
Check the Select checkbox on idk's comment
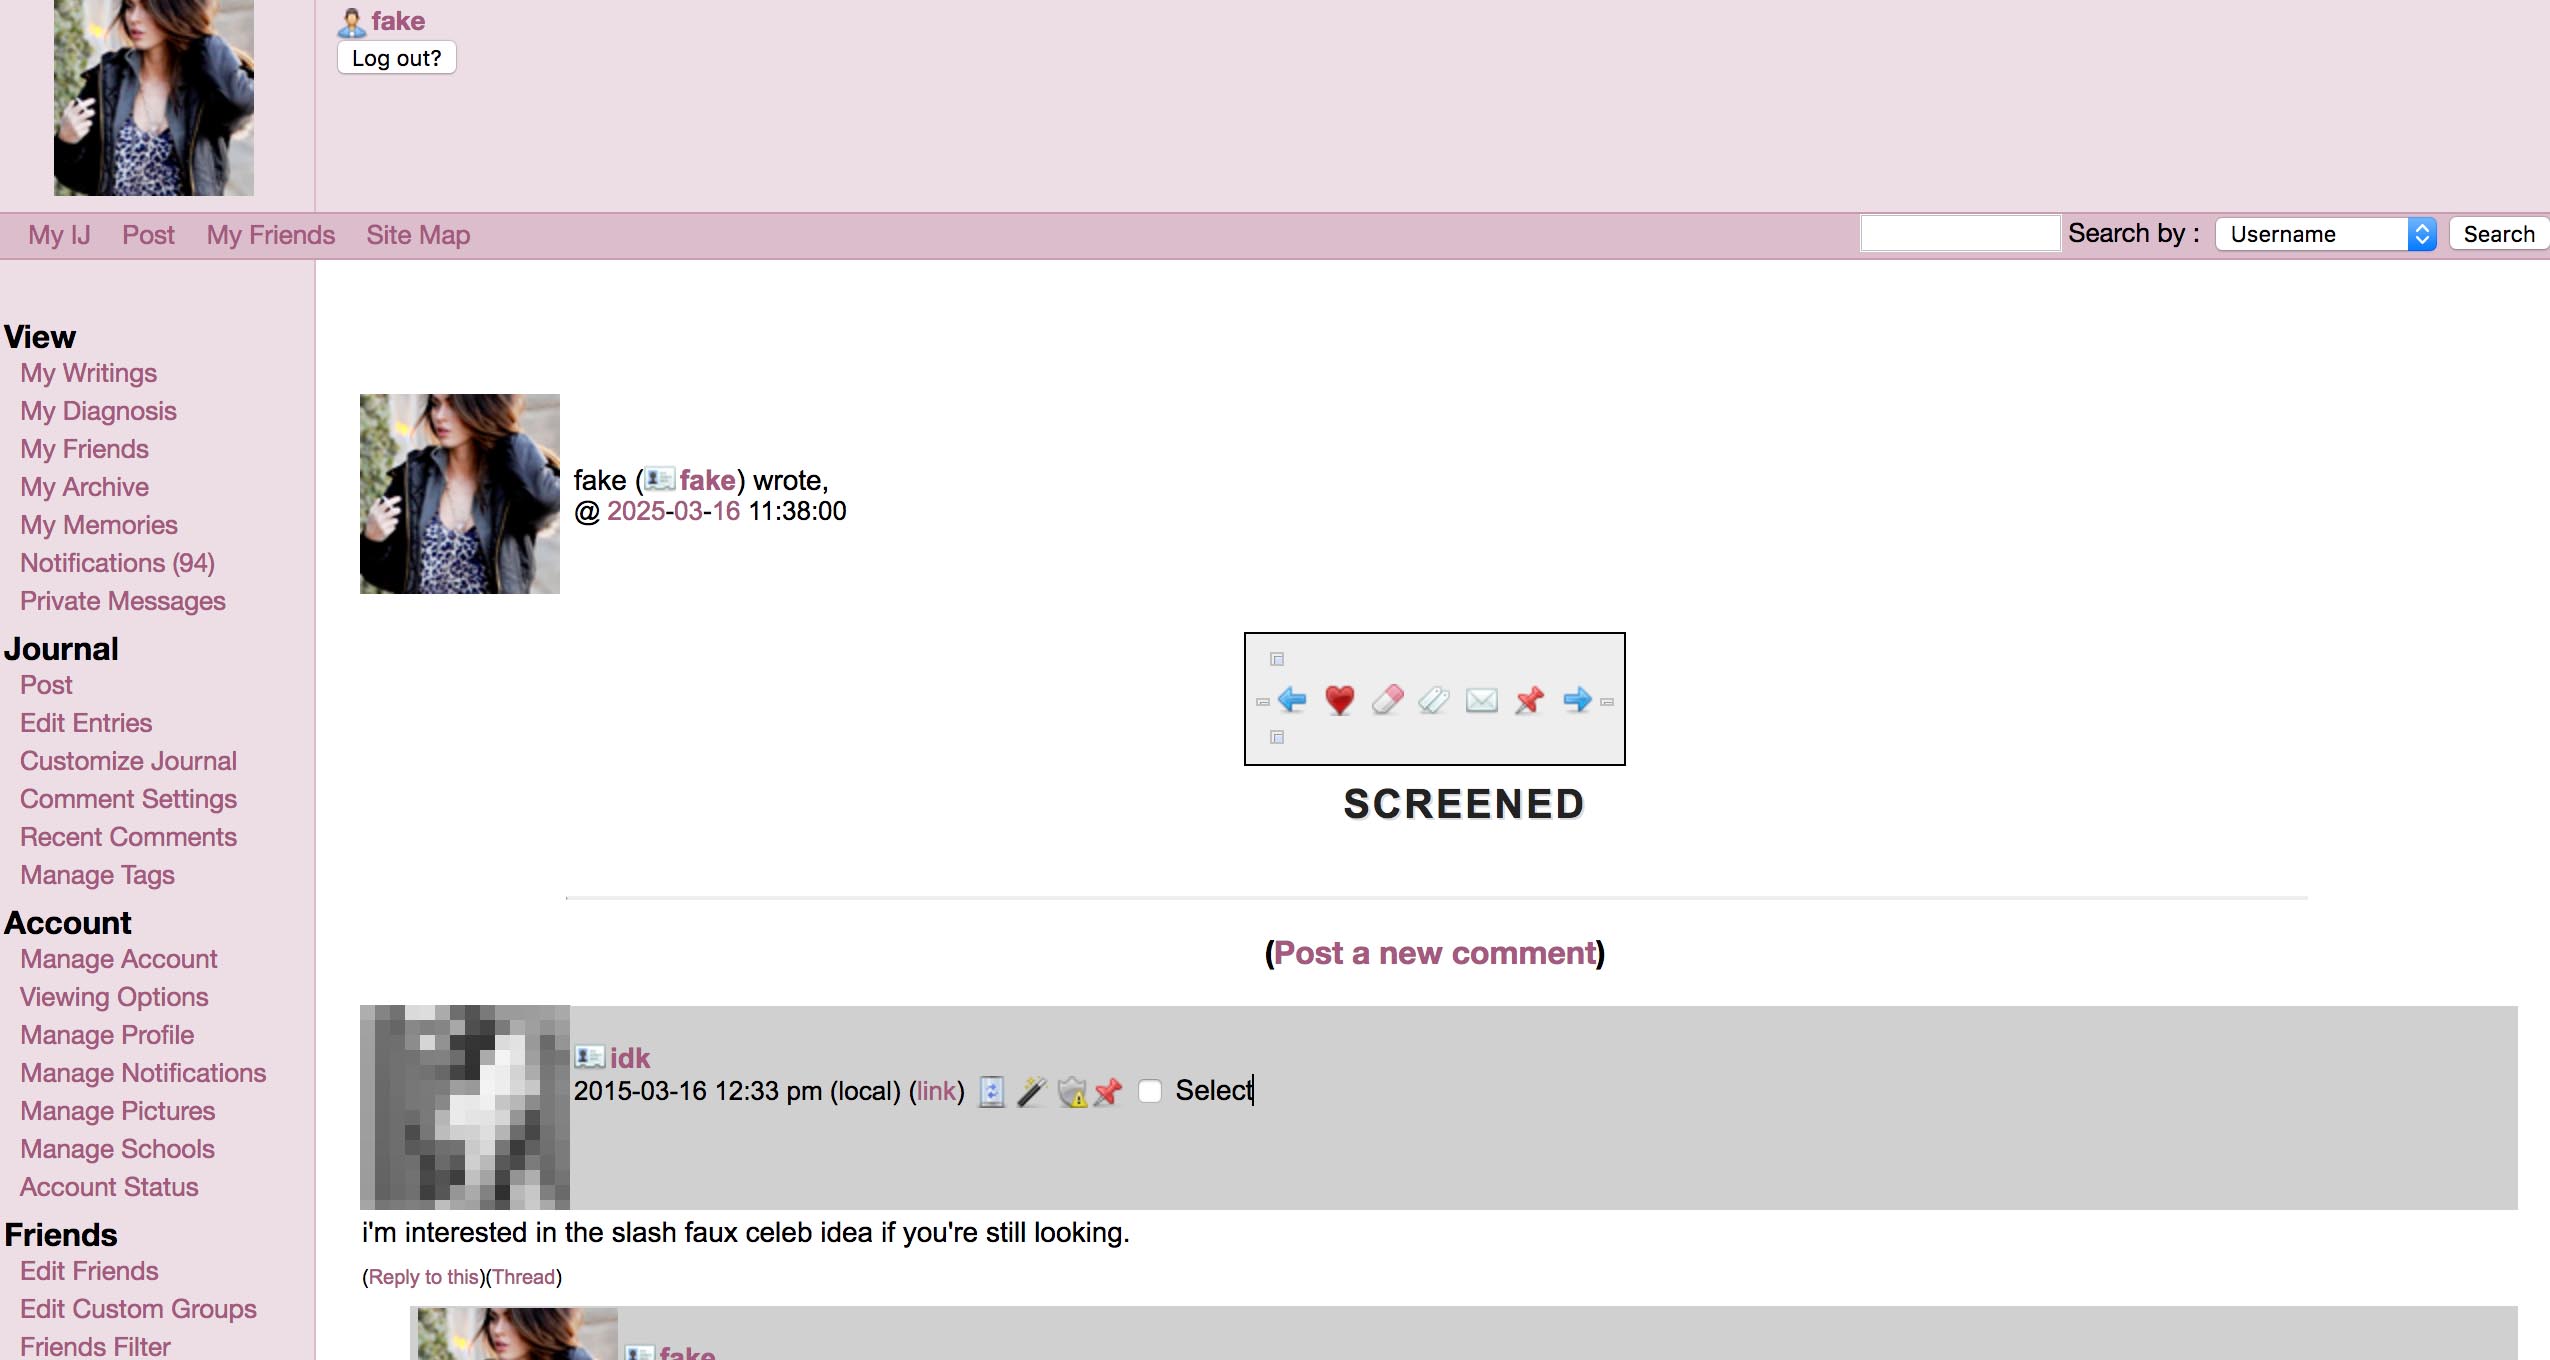point(1149,1091)
